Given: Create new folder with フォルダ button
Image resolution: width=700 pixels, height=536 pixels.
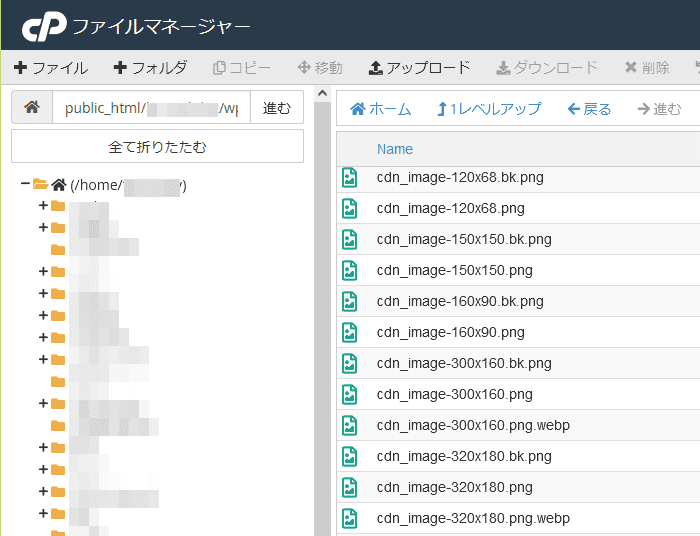Looking at the screenshot, I should [150, 68].
